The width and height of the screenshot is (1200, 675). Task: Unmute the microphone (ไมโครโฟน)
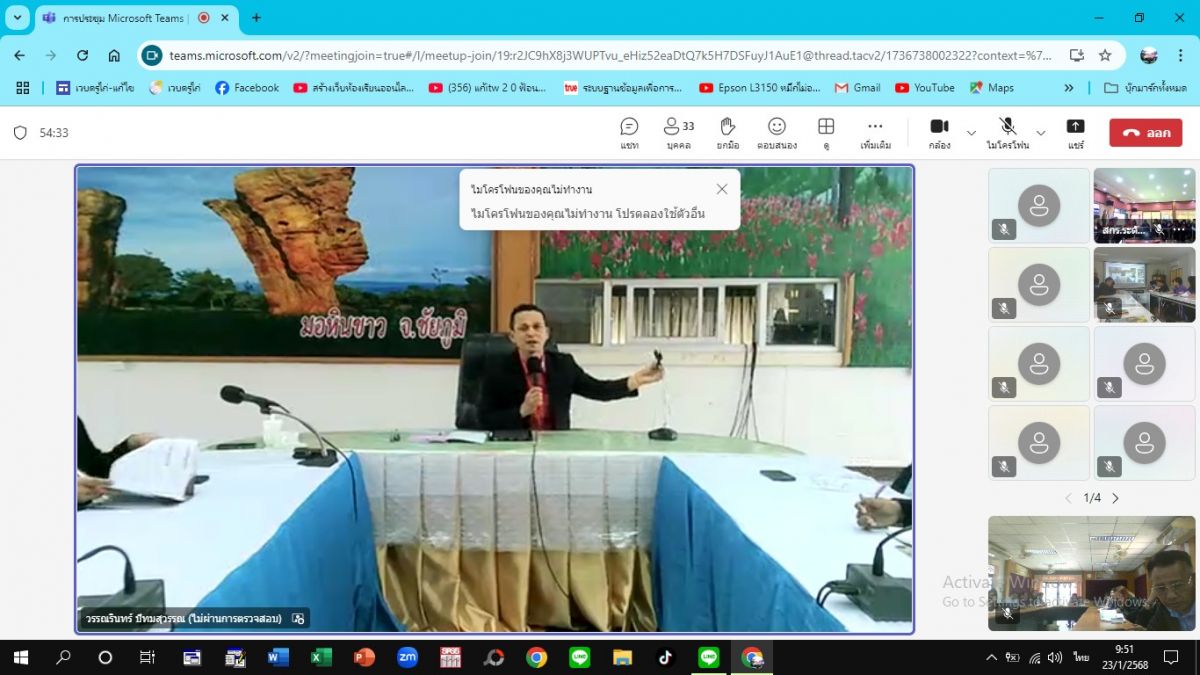[x=1008, y=133]
